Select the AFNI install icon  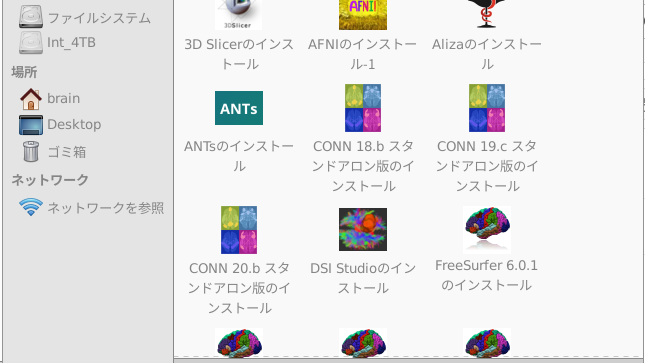pyautogui.click(x=363, y=15)
